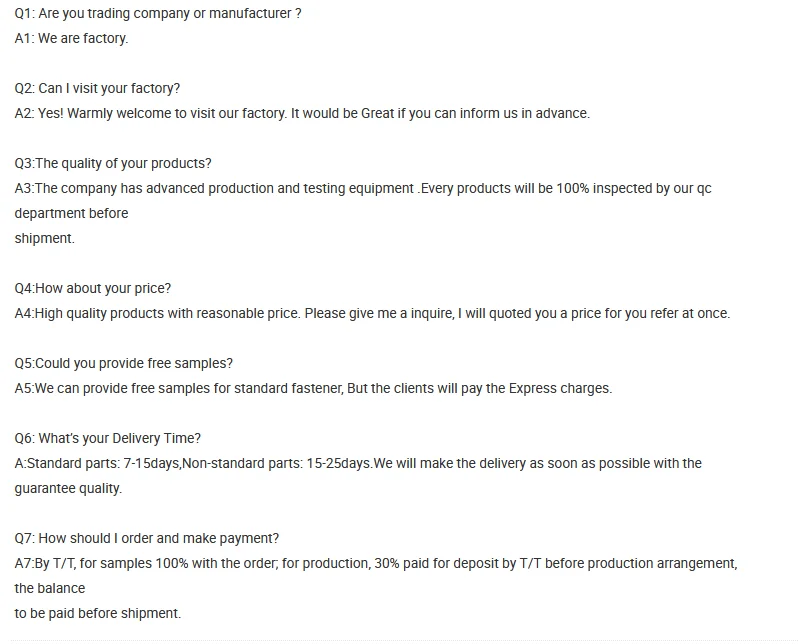Select the Q7 order and payment question
The height and width of the screenshot is (644, 799).
tap(147, 538)
